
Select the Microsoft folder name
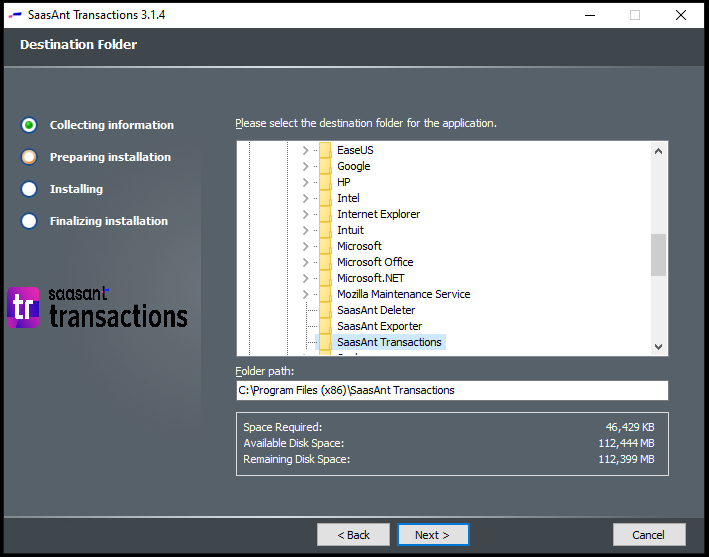pos(359,246)
